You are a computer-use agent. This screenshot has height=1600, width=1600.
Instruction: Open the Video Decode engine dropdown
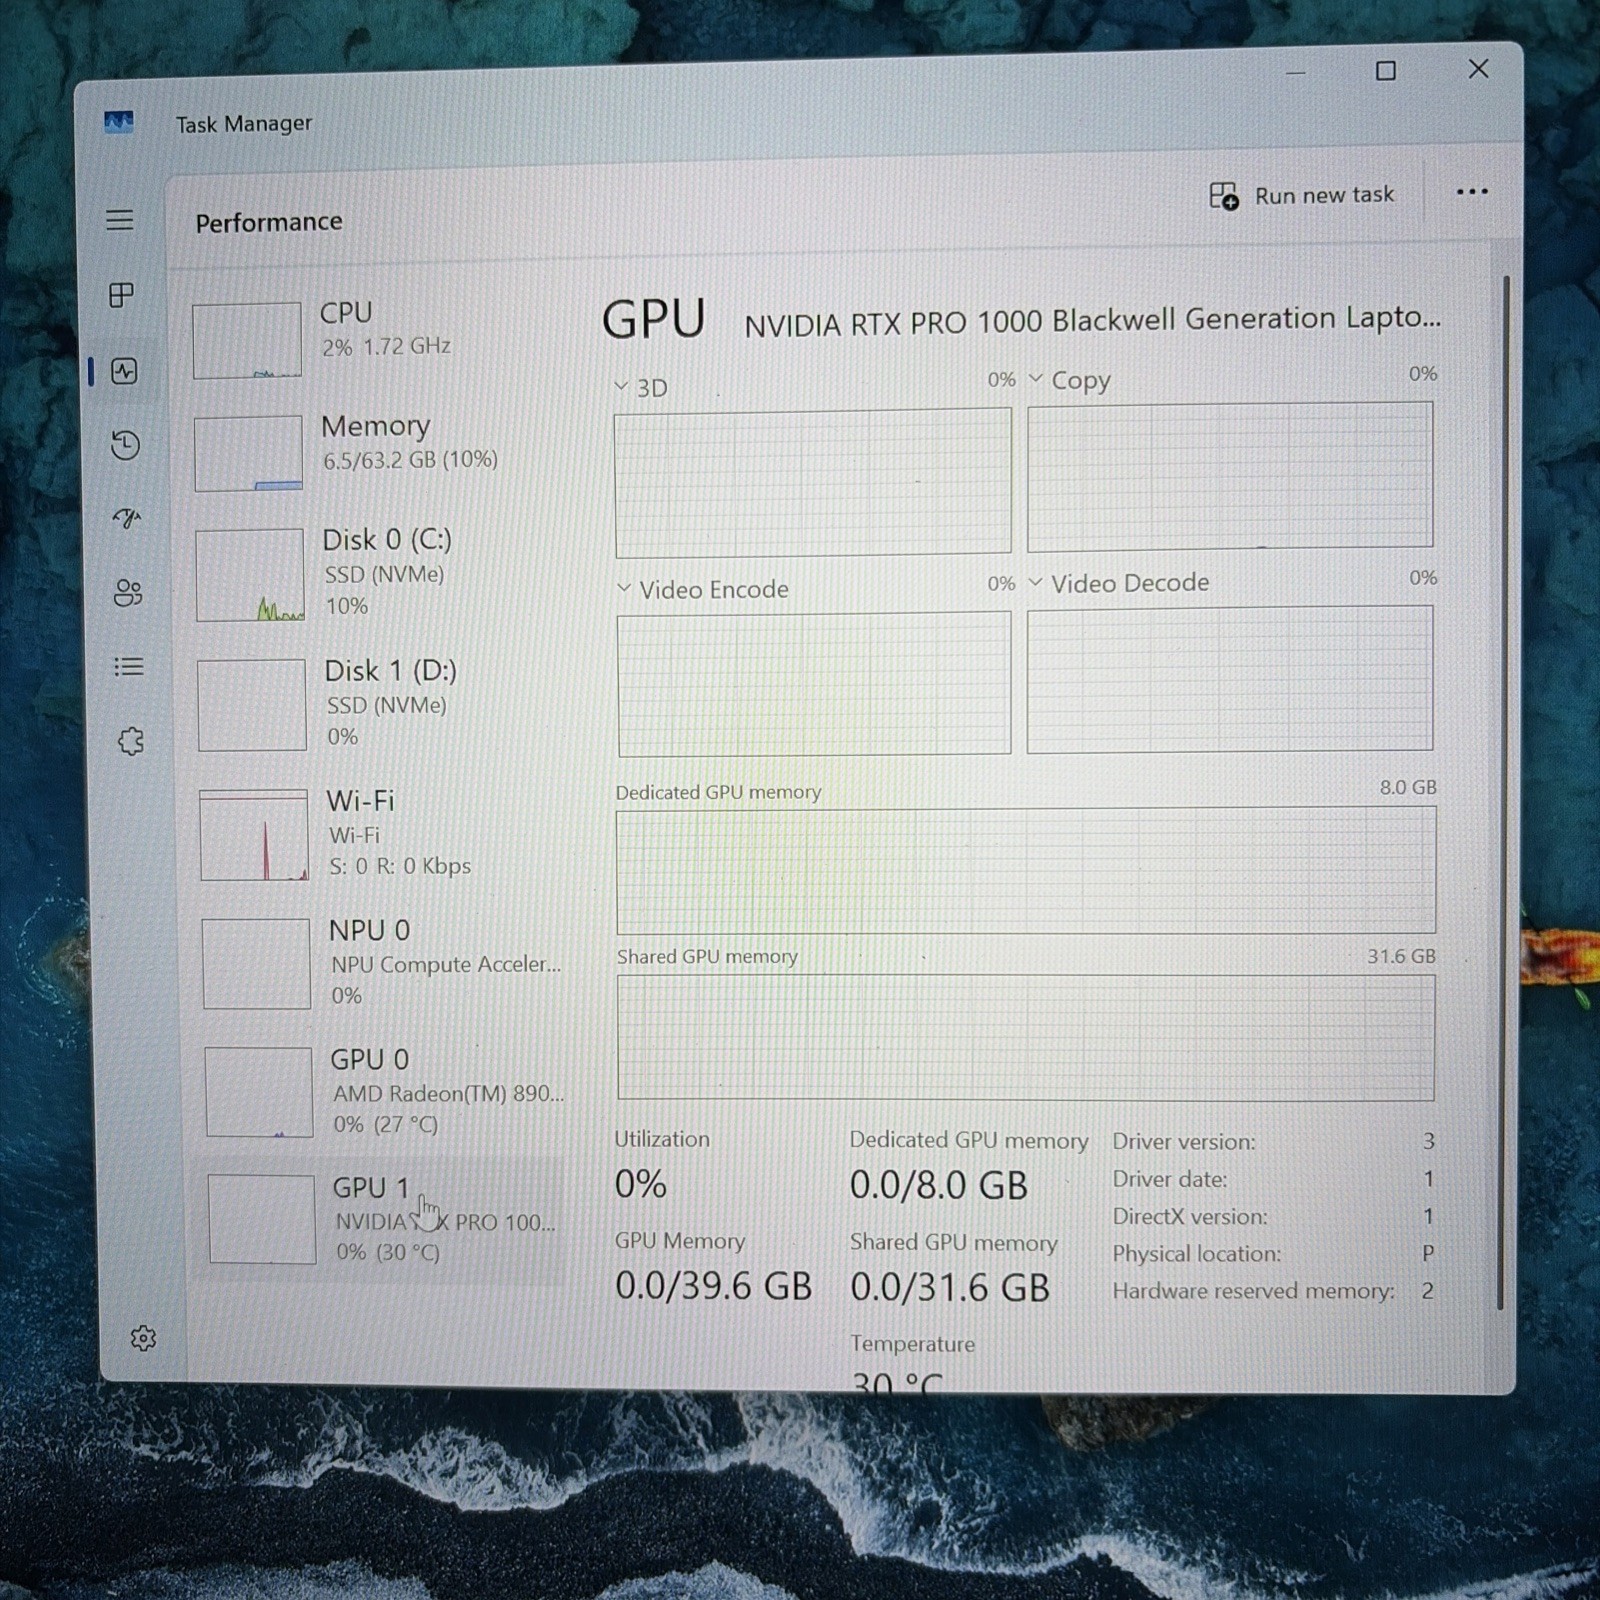pos(1036,582)
